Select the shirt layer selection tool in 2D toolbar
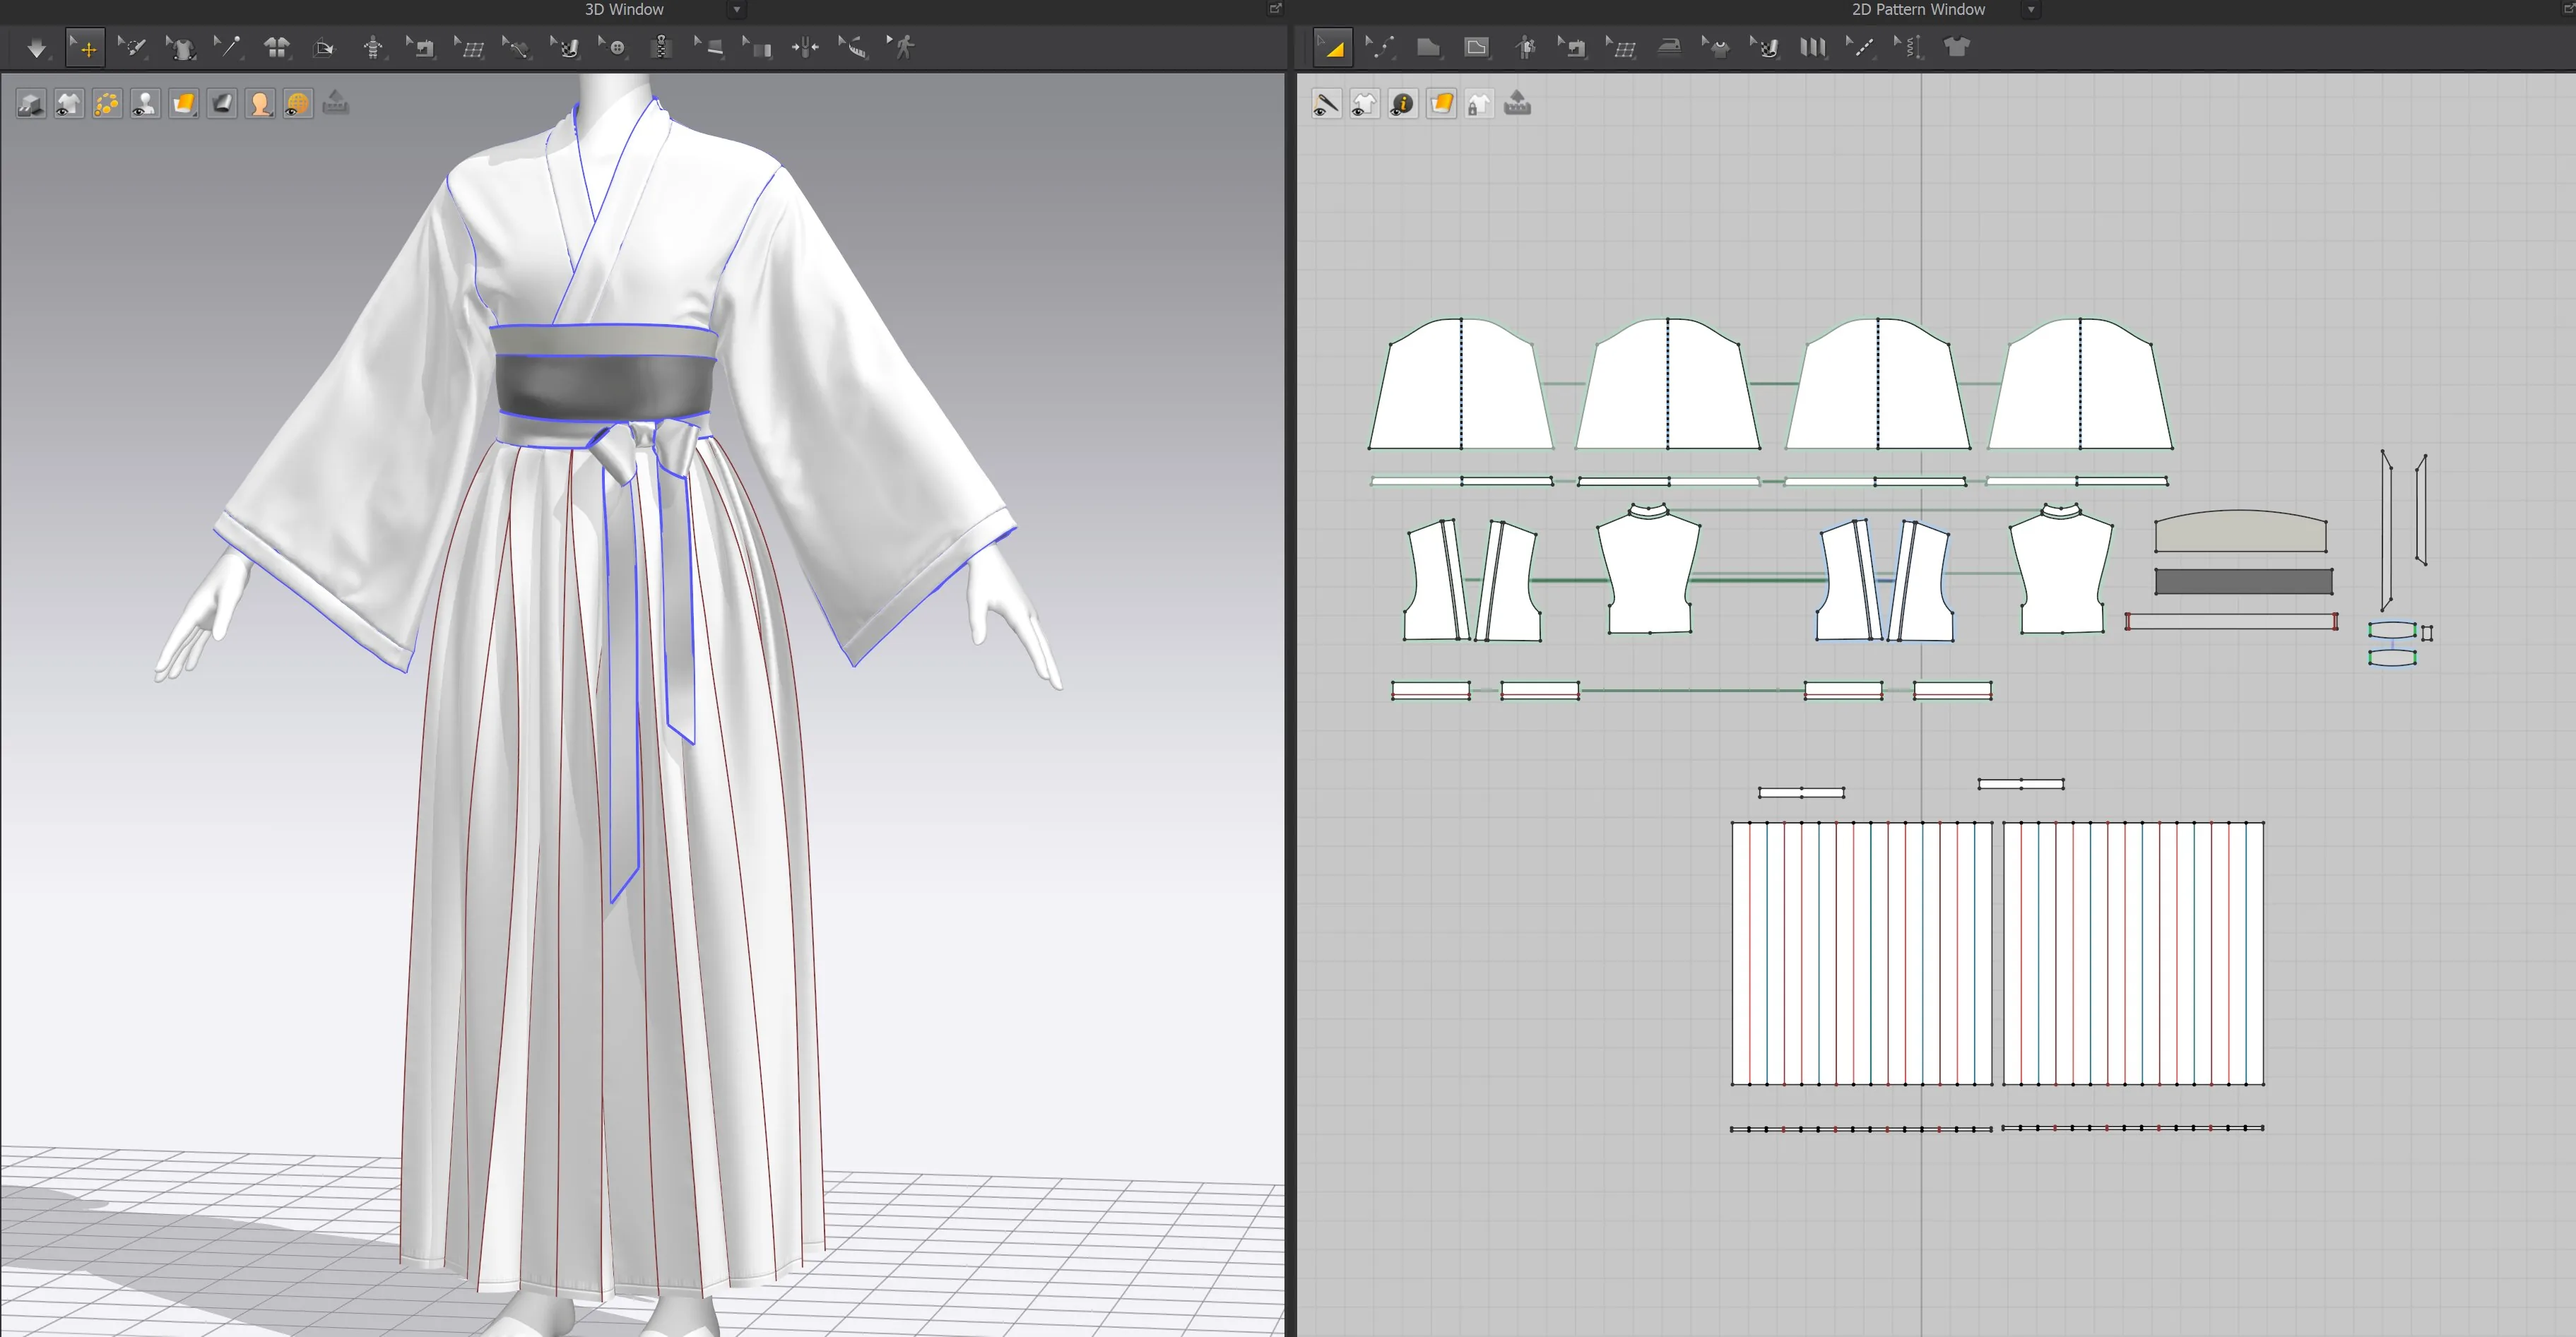Screen dimensions: 2576x1337 point(1716,47)
